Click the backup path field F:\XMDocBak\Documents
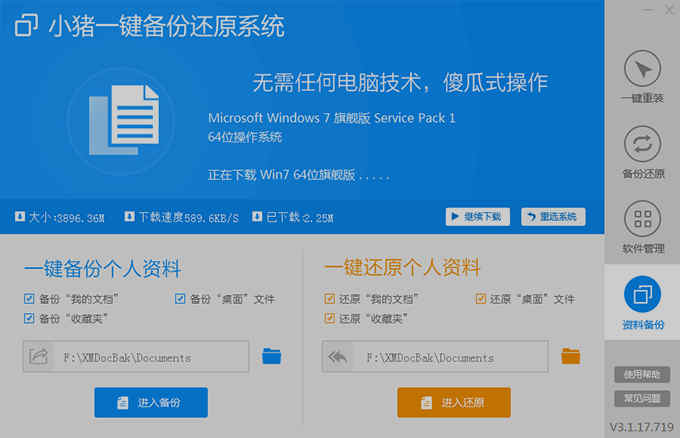Image resolution: width=680 pixels, height=438 pixels. point(136,356)
